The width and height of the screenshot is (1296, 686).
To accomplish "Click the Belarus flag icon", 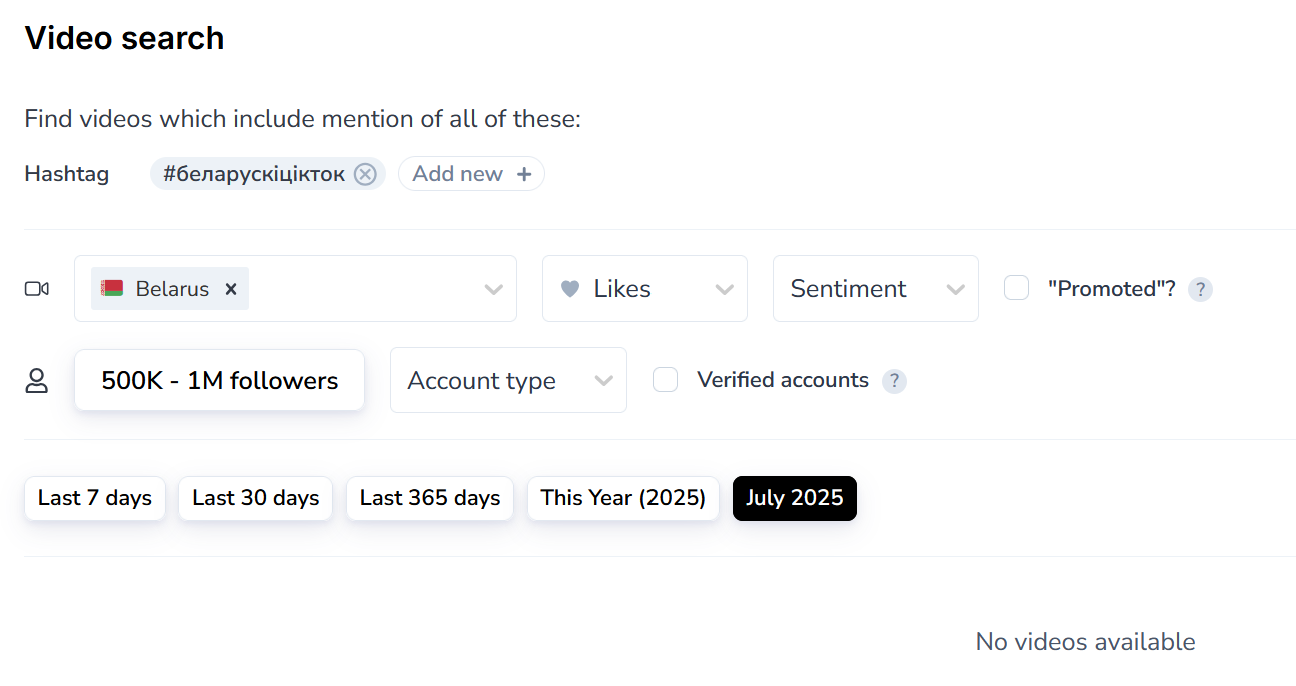I will [112, 289].
